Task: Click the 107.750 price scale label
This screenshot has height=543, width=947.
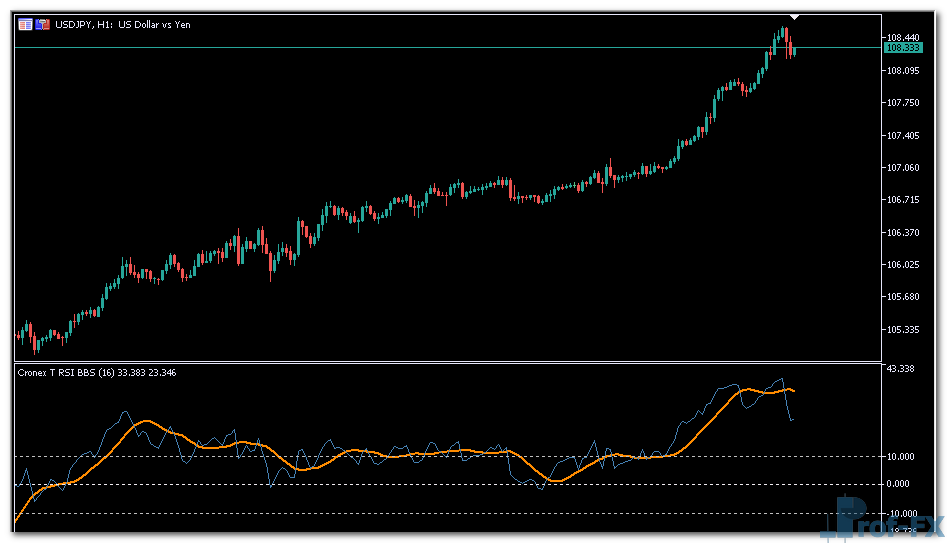Action: pyautogui.click(x=903, y=103)
